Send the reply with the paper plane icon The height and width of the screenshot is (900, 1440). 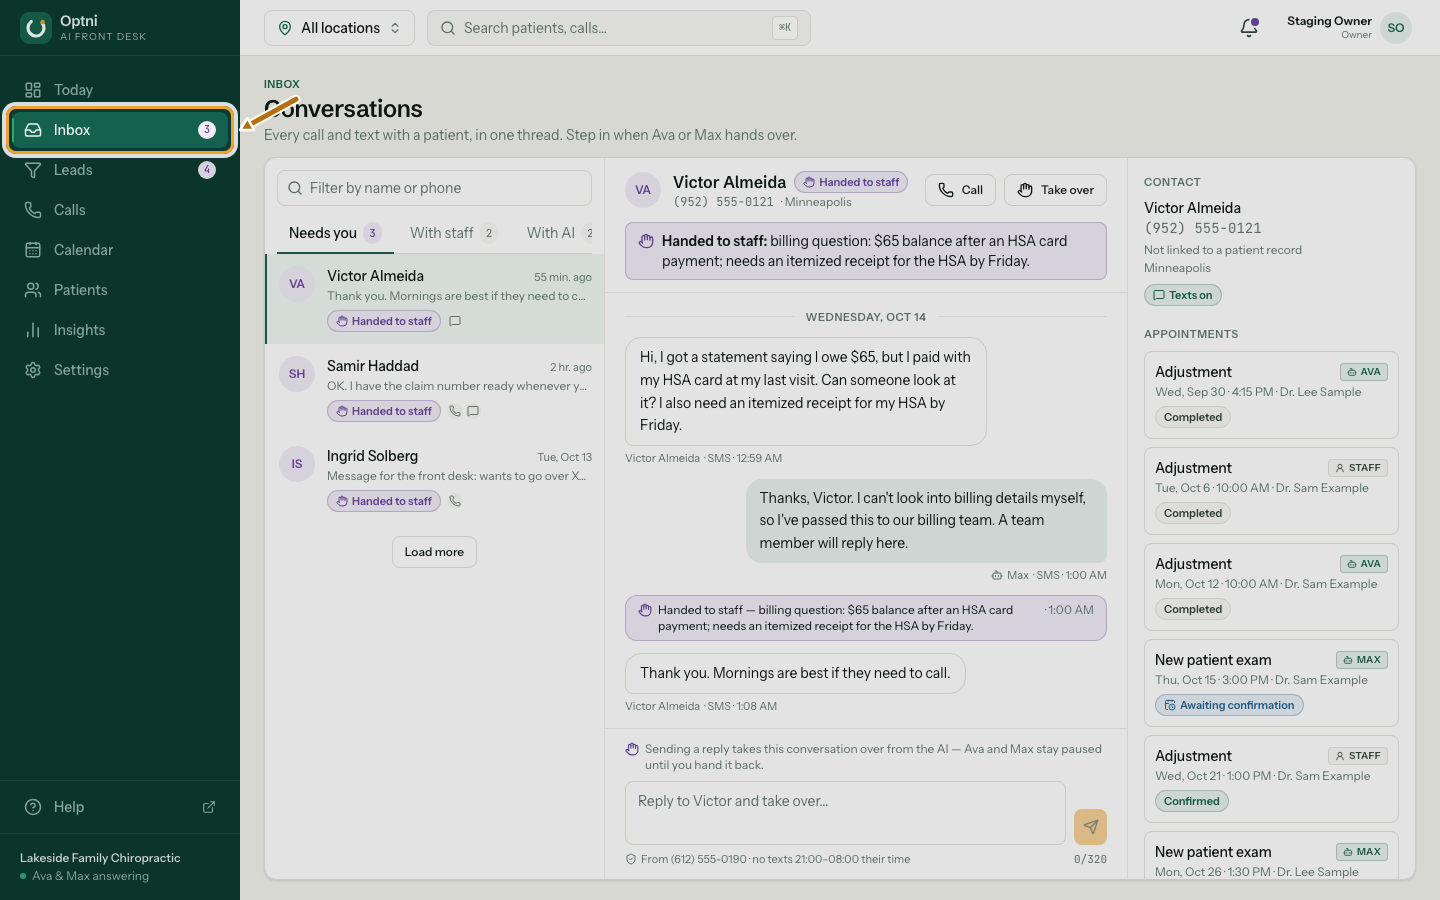coord(1090,827)
